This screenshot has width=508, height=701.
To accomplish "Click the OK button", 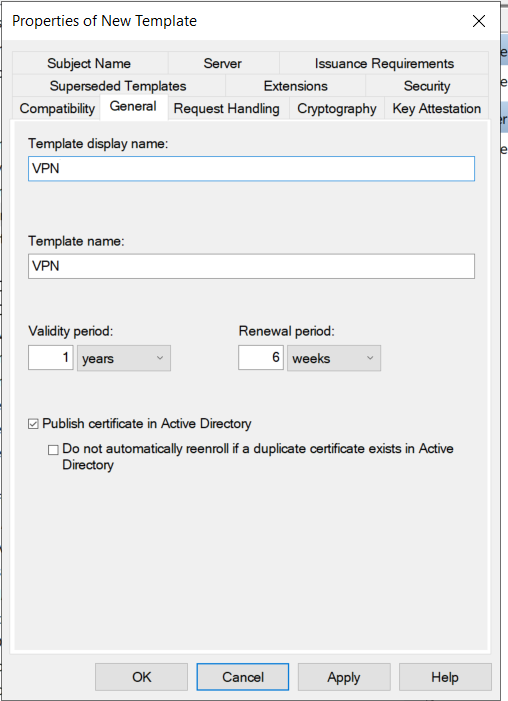I will tap(141, 677).
